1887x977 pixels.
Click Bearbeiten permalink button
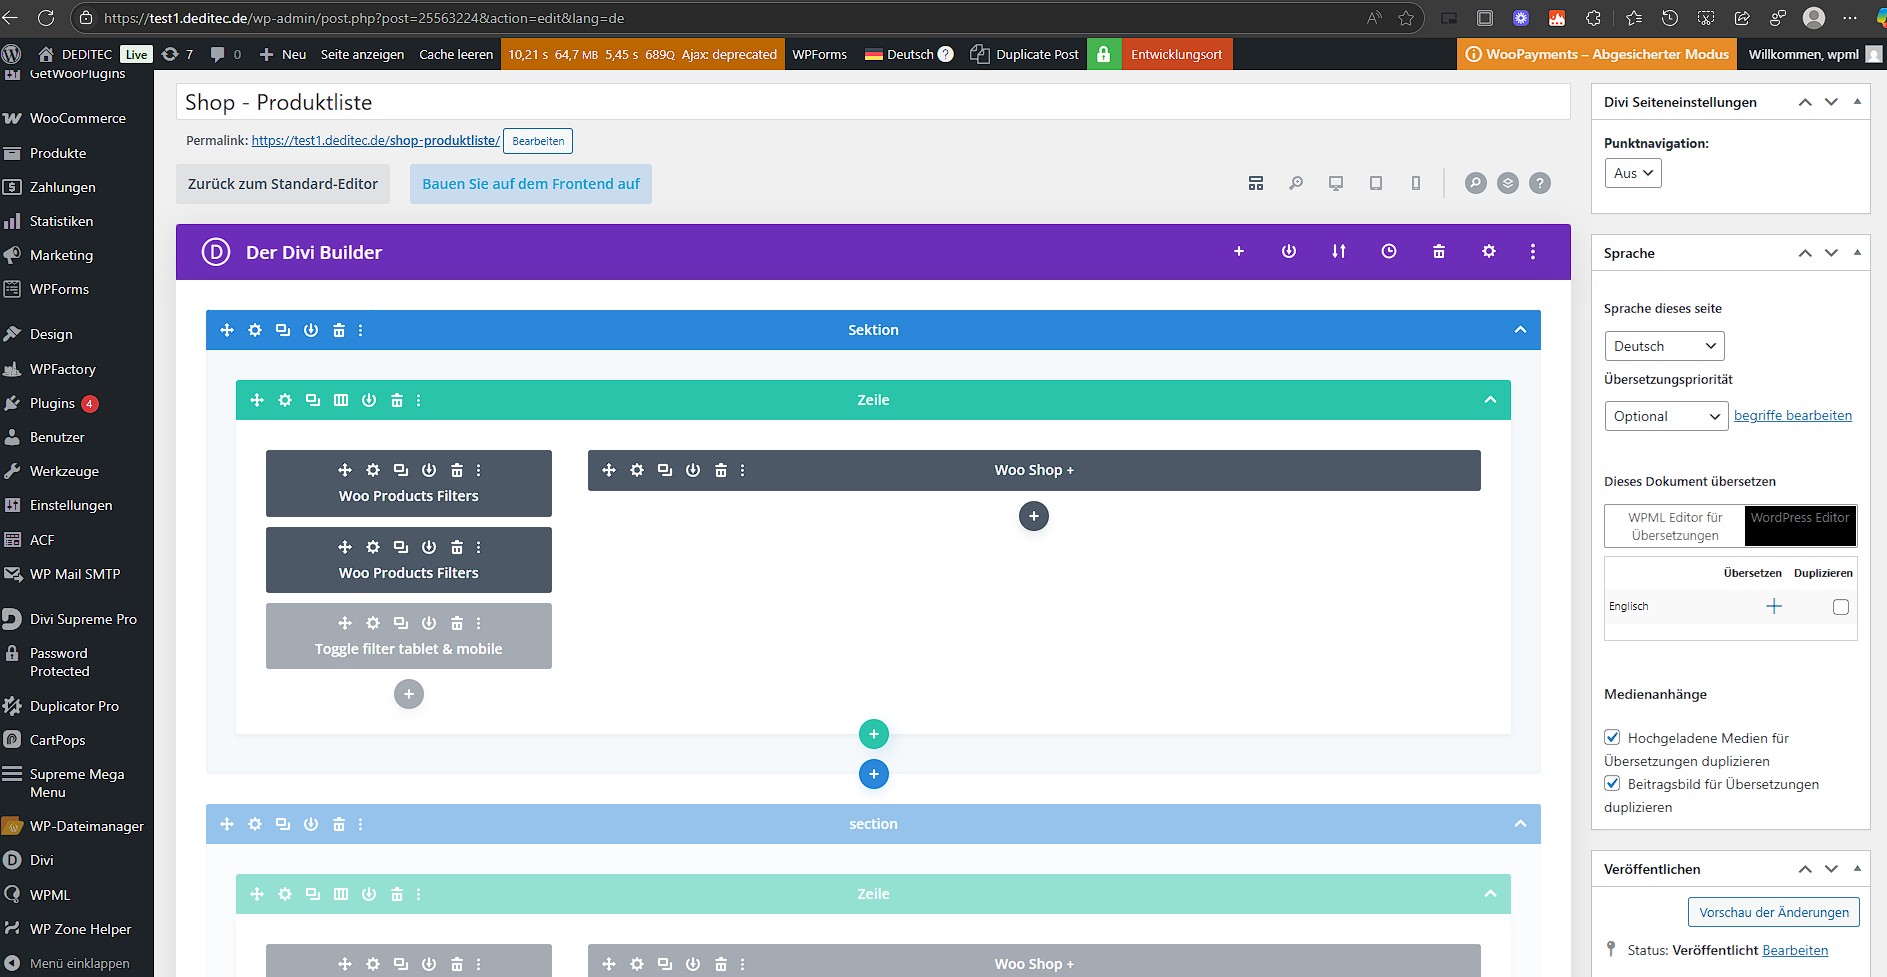click(x=538, y=141)
